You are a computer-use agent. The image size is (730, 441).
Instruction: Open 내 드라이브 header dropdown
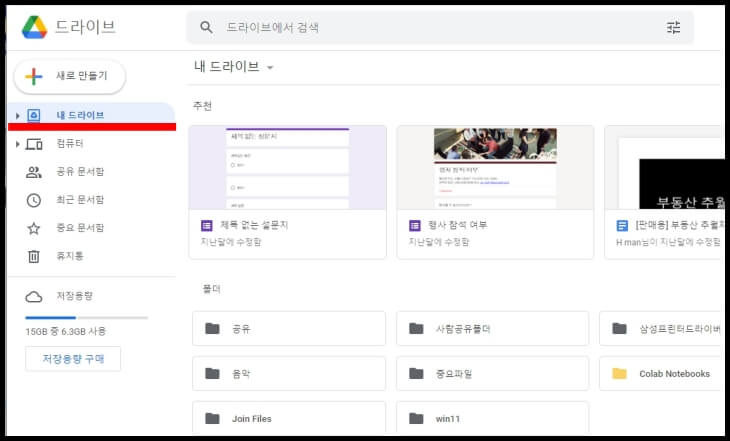270,68
